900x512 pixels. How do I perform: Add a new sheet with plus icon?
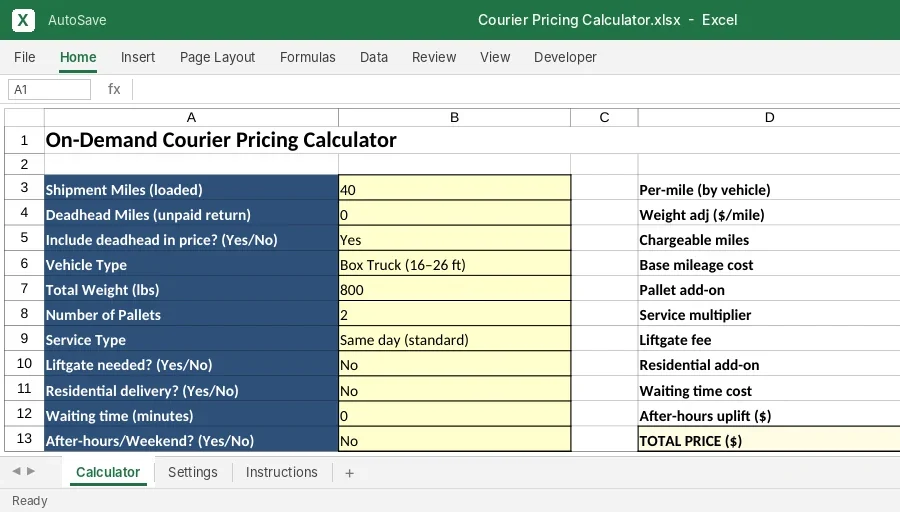click(349, 473)
